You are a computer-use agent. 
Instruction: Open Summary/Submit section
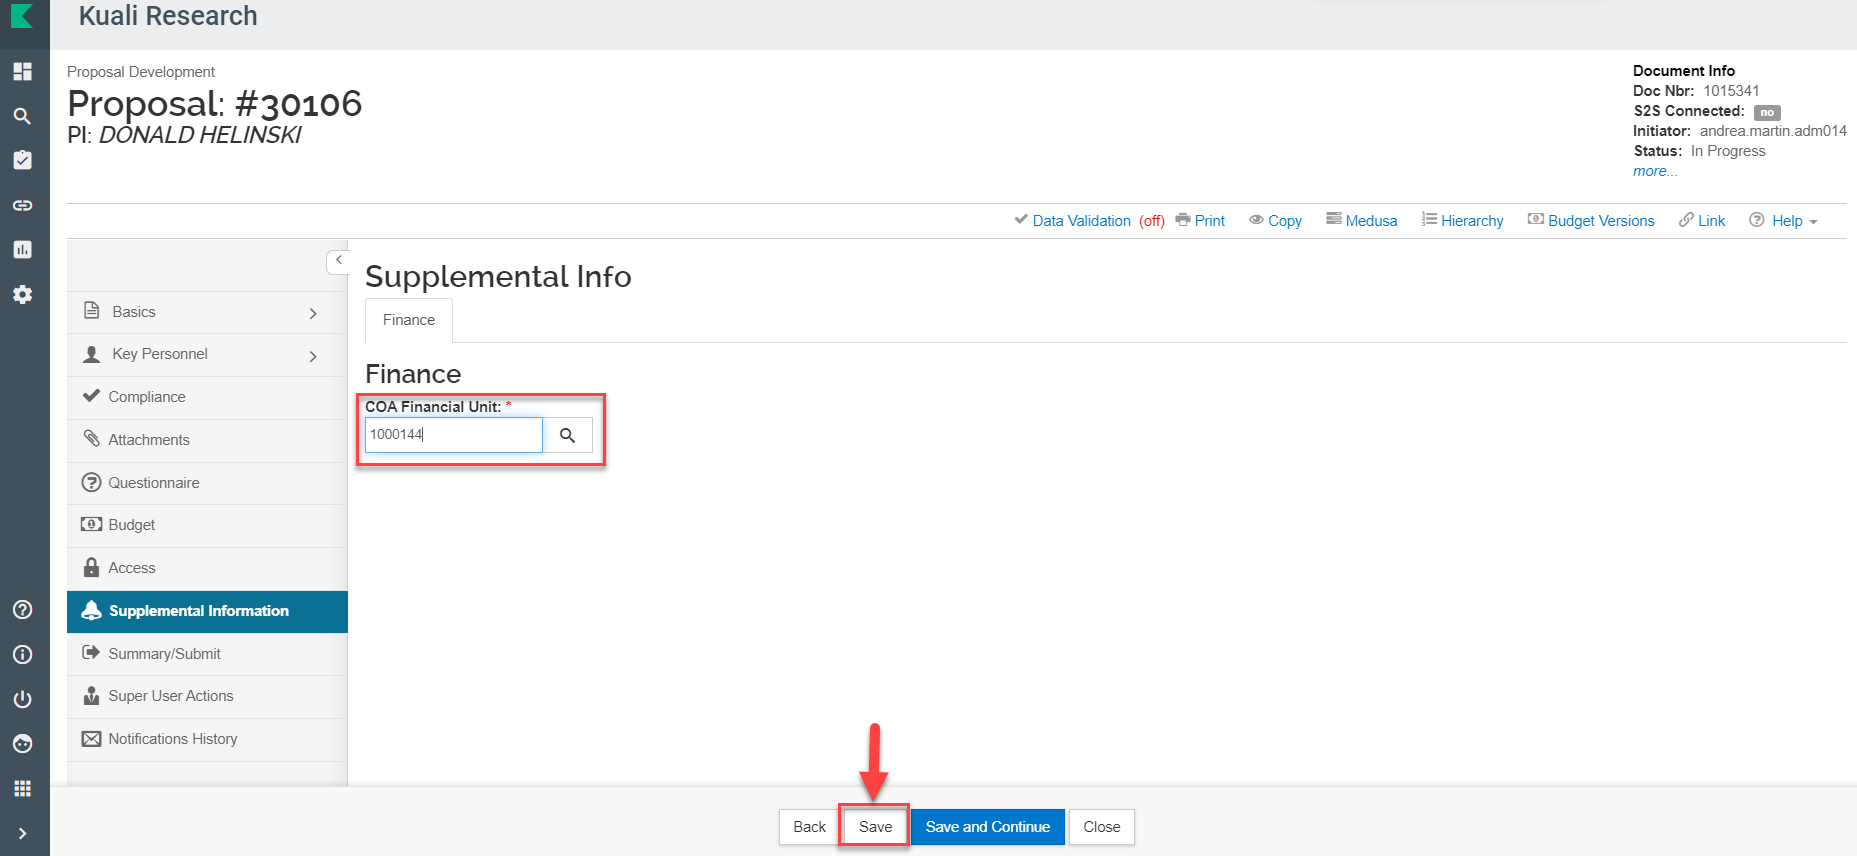207,654
